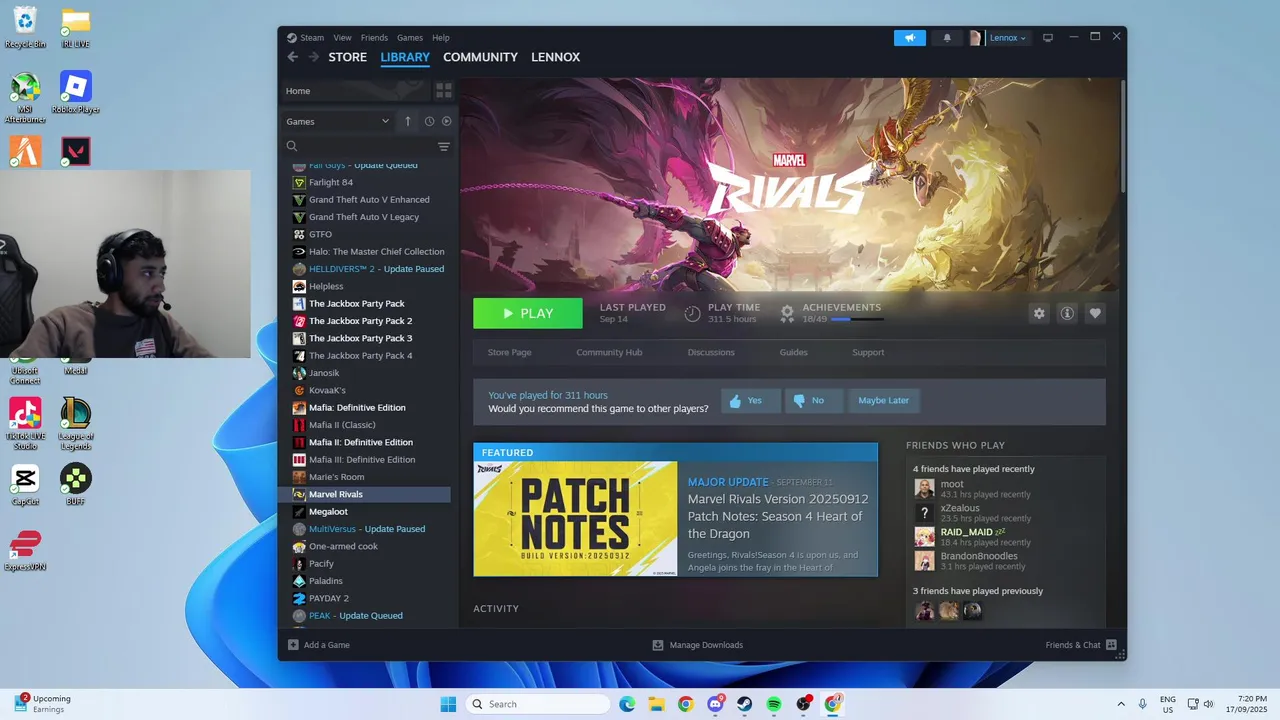
Task: Click the taskbar Search box
Action: pyautogui.click(x=538, y=704)
